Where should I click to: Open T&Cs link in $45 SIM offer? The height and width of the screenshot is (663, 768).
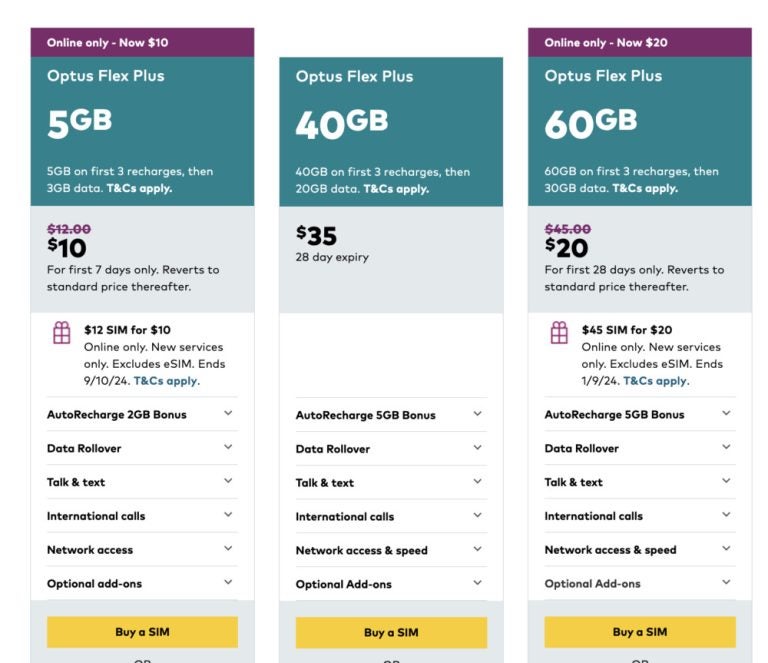click(x=656, y=381)
